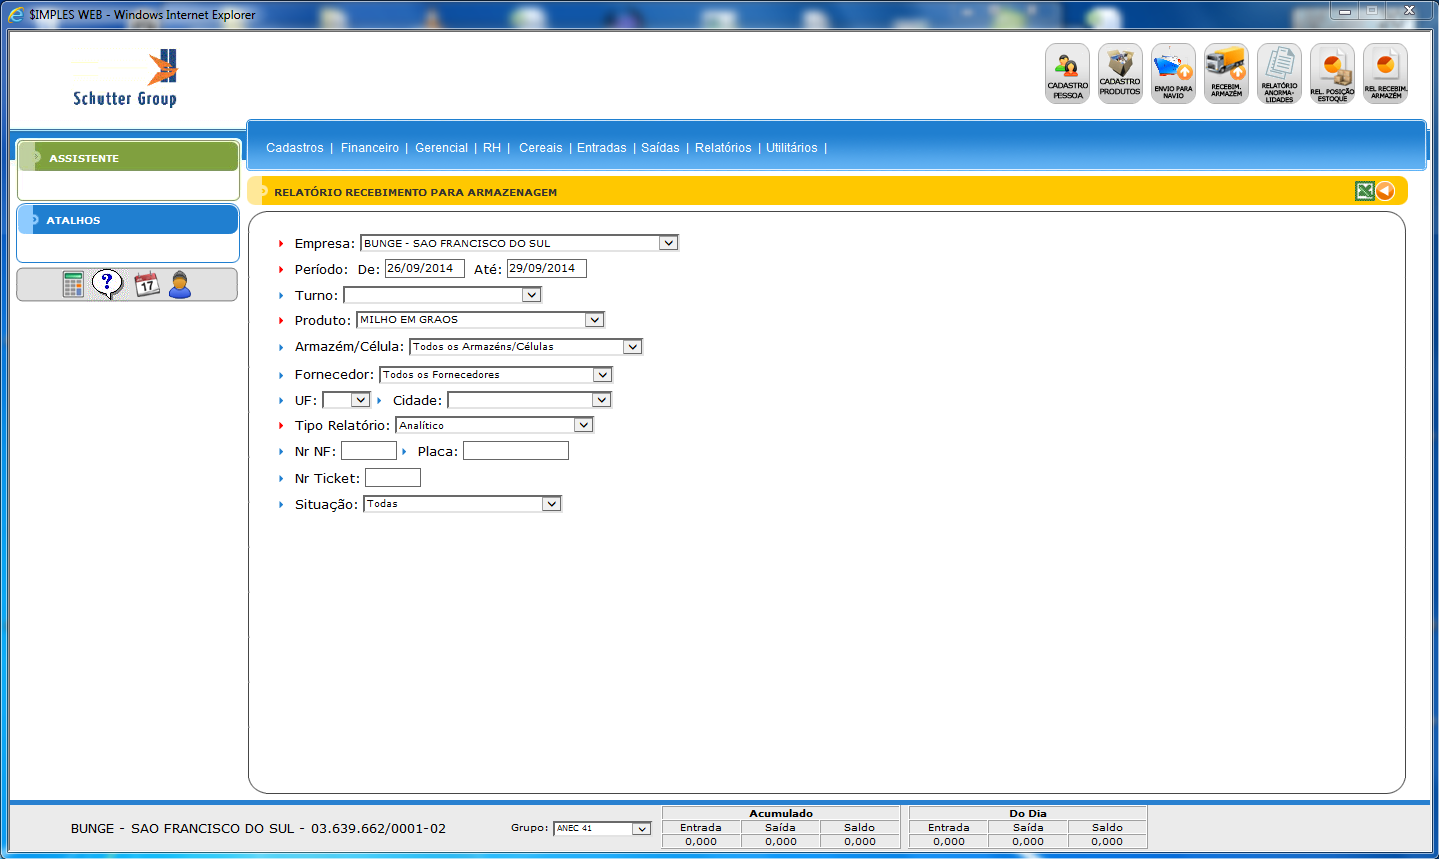The width and height of the screenshot is (1439, 859).
Task: Open the calculator icon in sidebar
Action: [73, 285]
